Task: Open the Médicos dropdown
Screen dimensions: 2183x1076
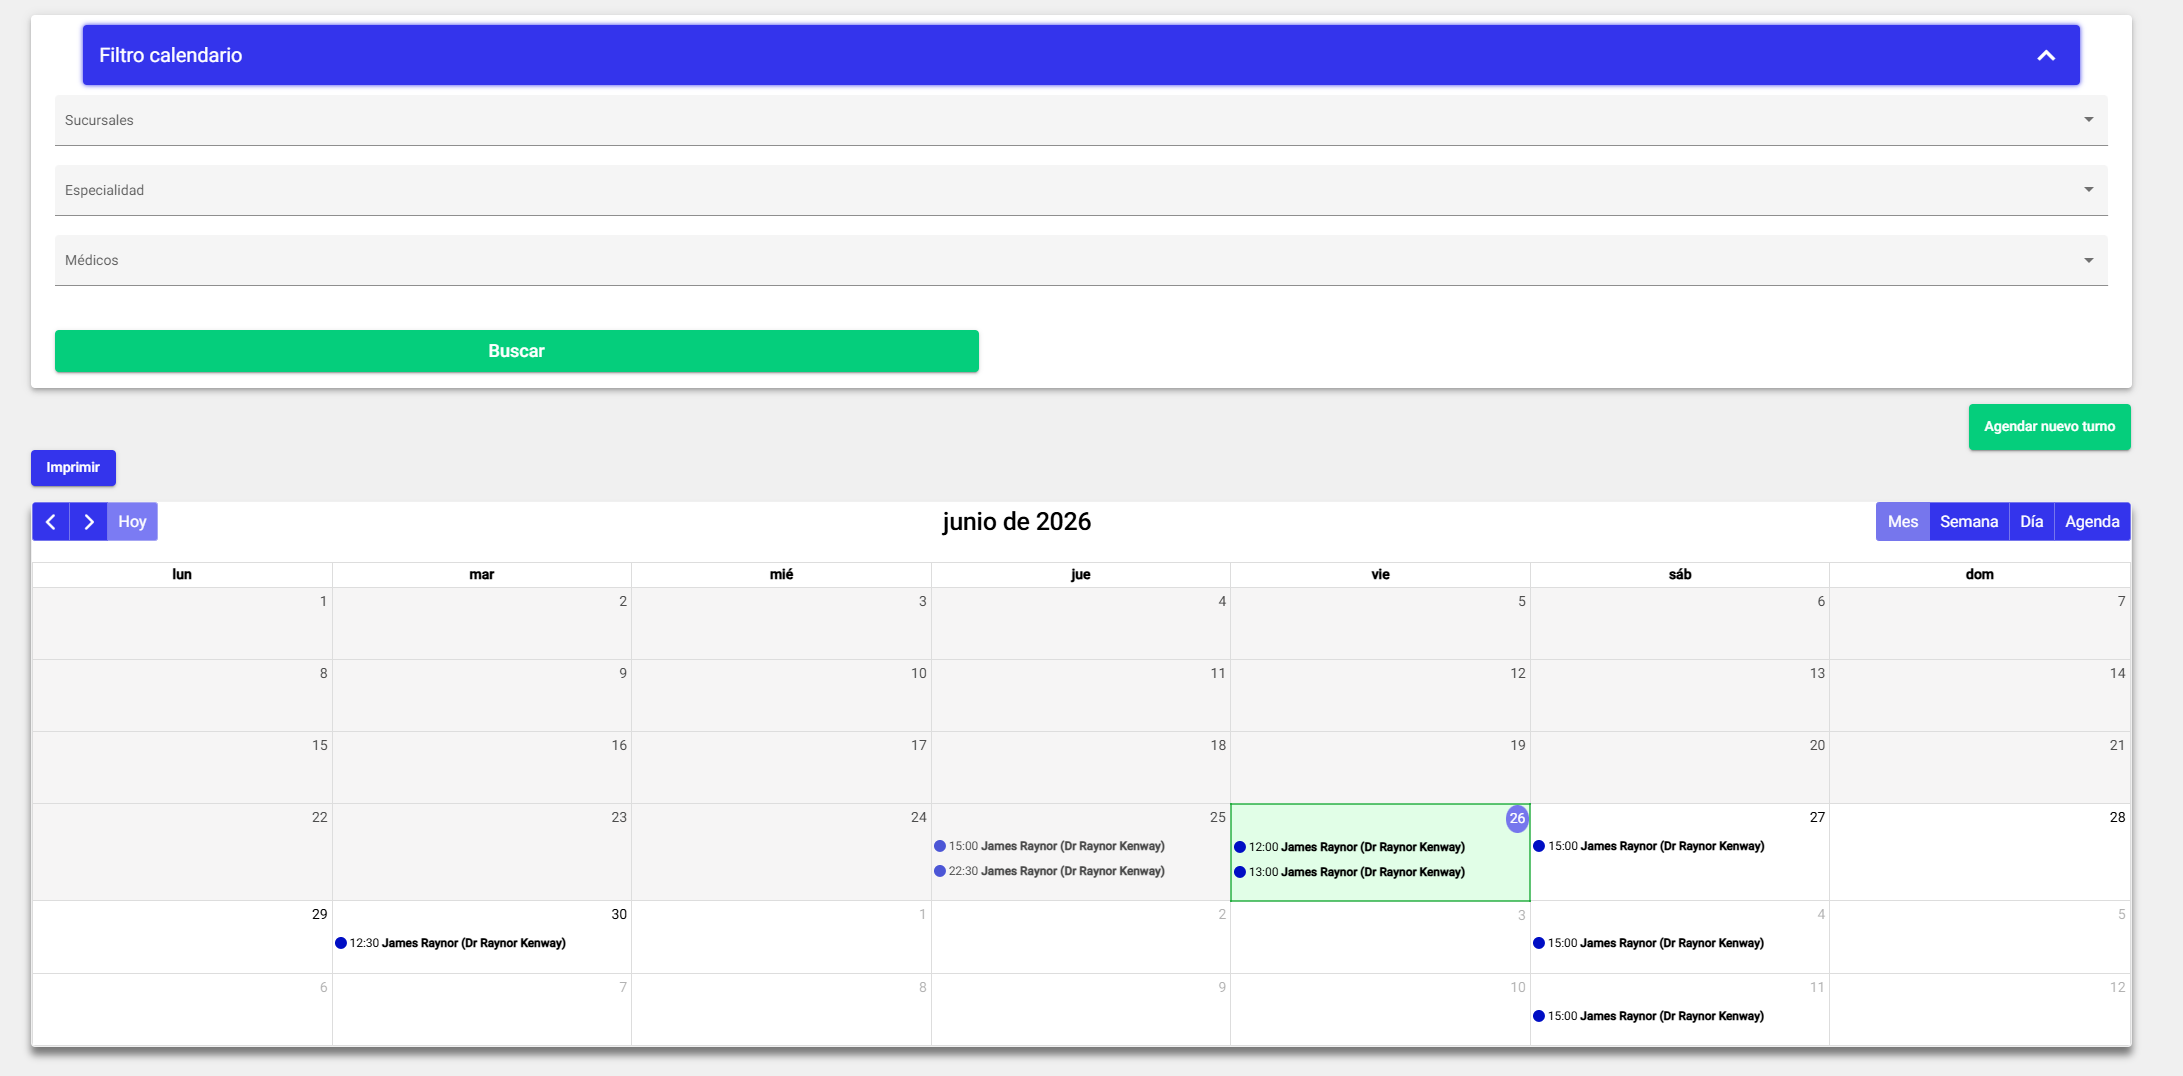Action: 1081,260
